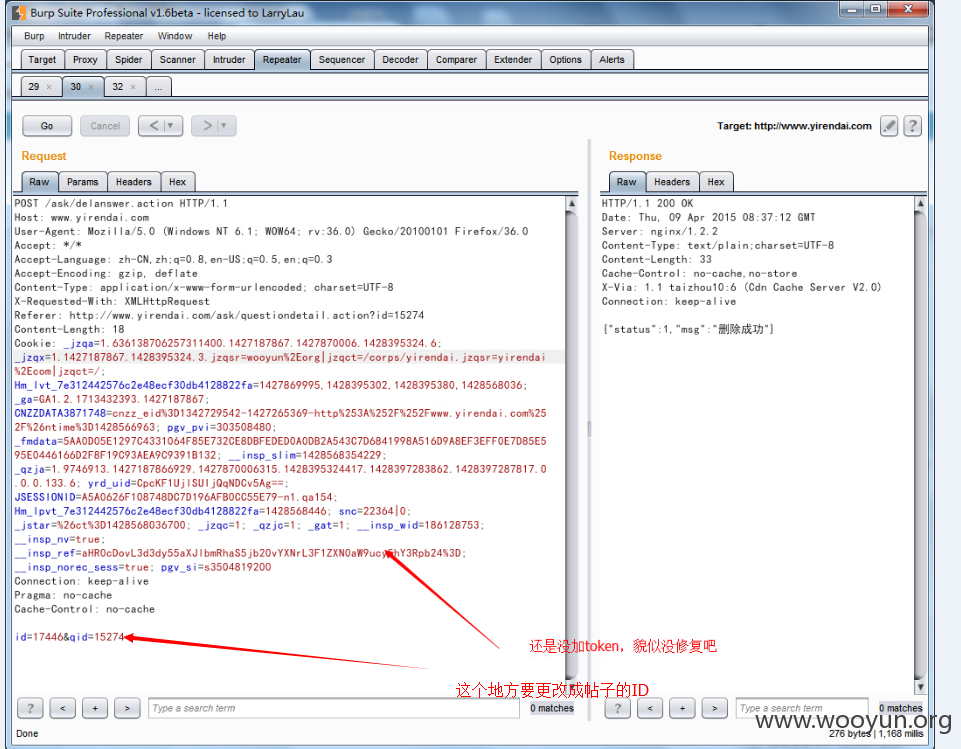Click the POST /ask/delanswer.action request line
Screen dimensions: 961x749
point(121,203)
